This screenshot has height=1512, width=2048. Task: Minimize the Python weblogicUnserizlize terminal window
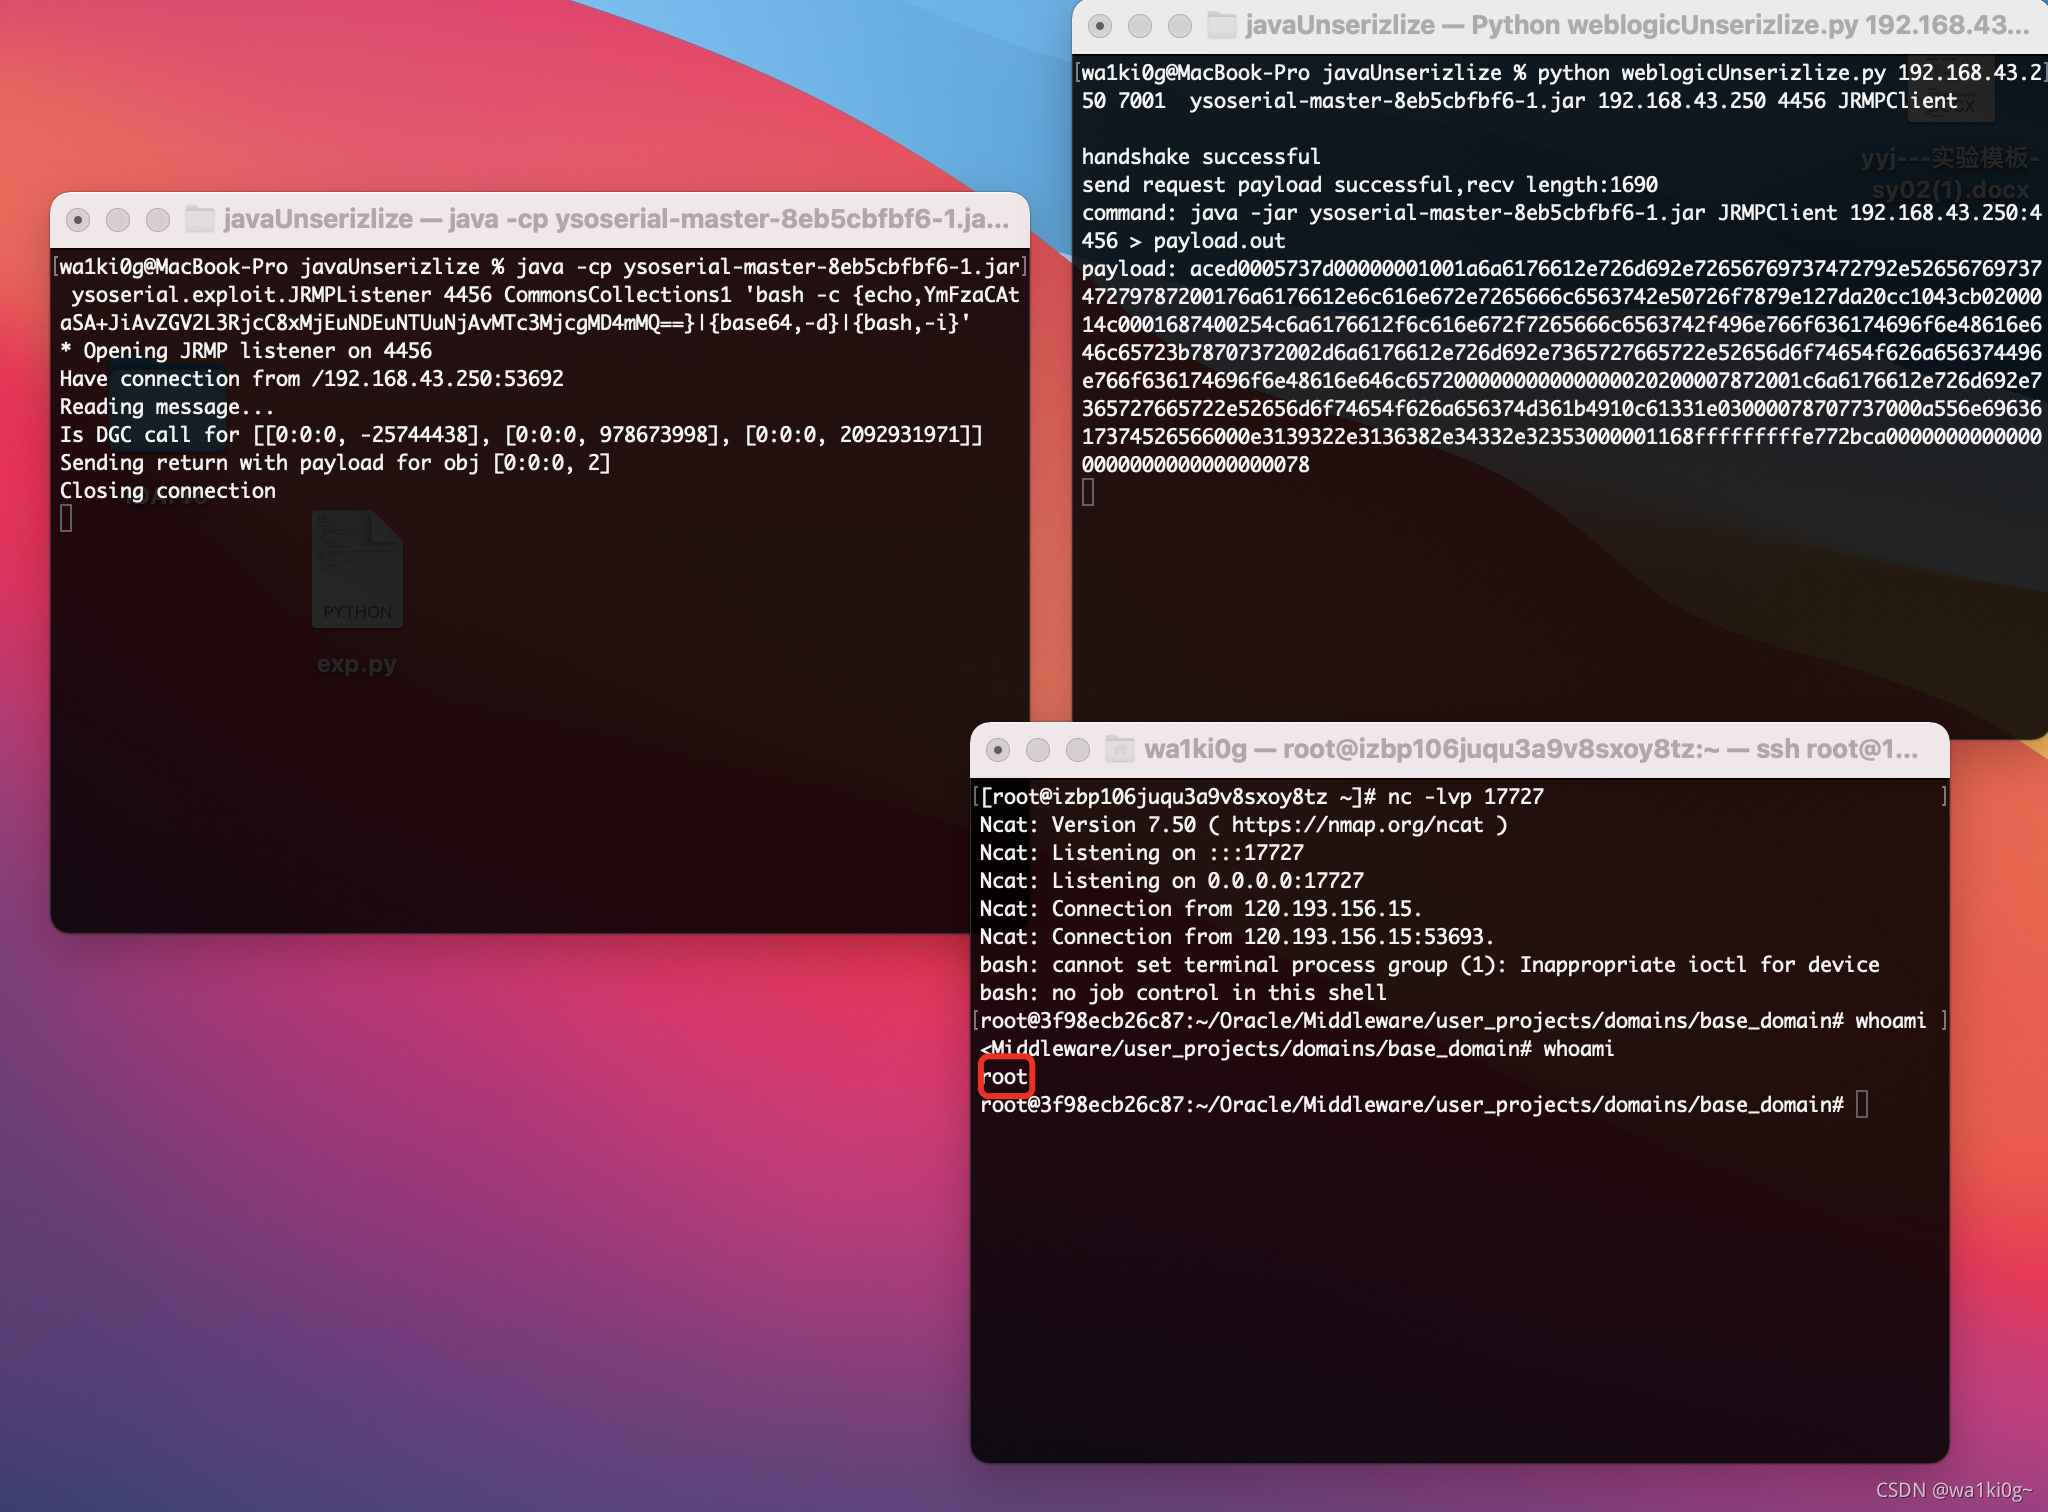click(1140, 26)
